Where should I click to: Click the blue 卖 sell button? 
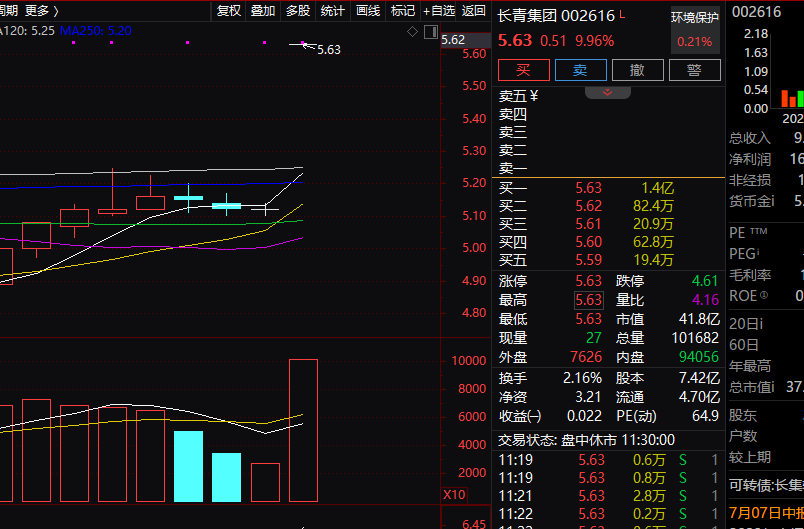pos(580,70)
